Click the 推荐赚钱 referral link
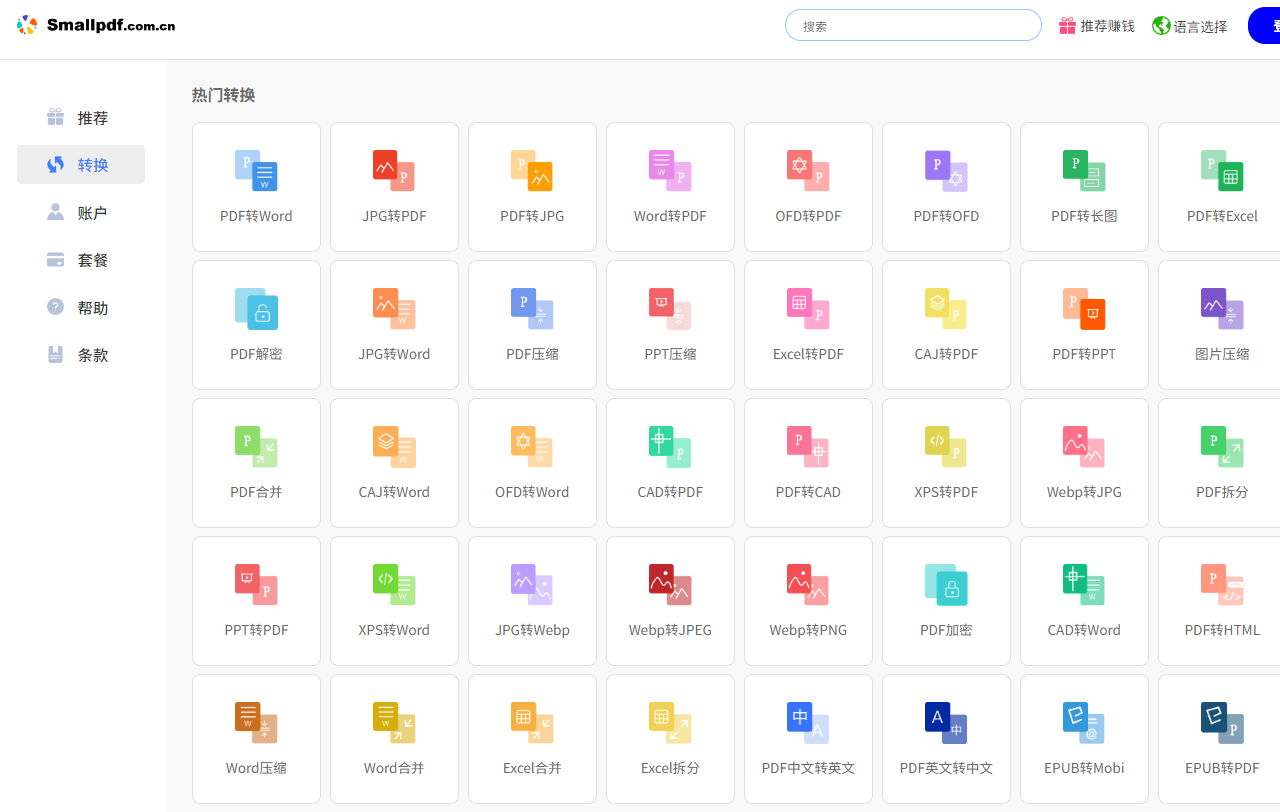Screen dimensions: 1280x812 pyautogui.click(x=1097, y=26)
